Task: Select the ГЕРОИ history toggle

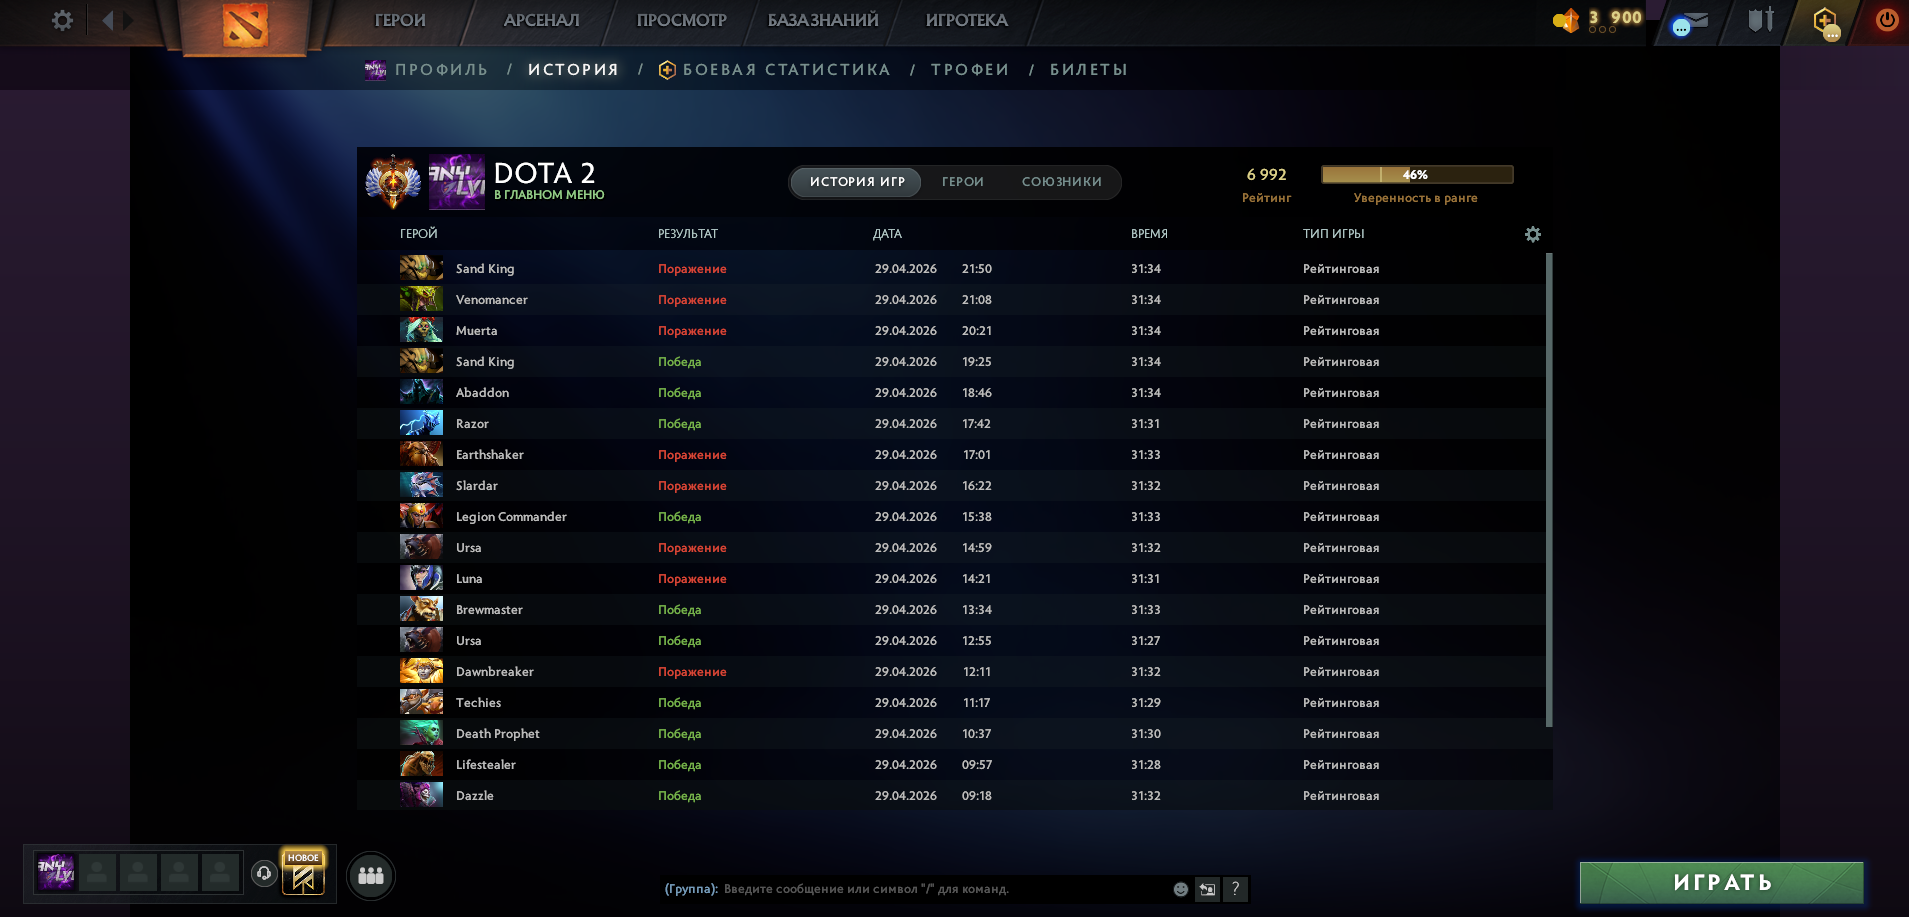Action: (x=963, y=182)
